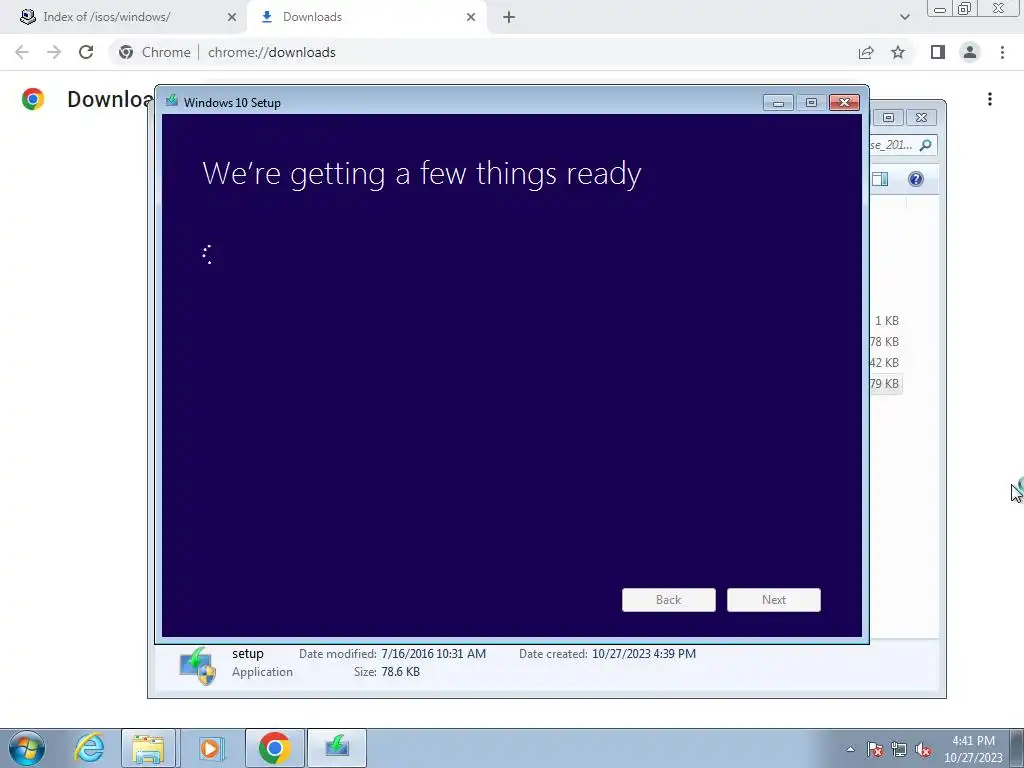Viewport: 1024px width, 768px height.
Task: Bookmark this page with the star
Action: point(898,52)
